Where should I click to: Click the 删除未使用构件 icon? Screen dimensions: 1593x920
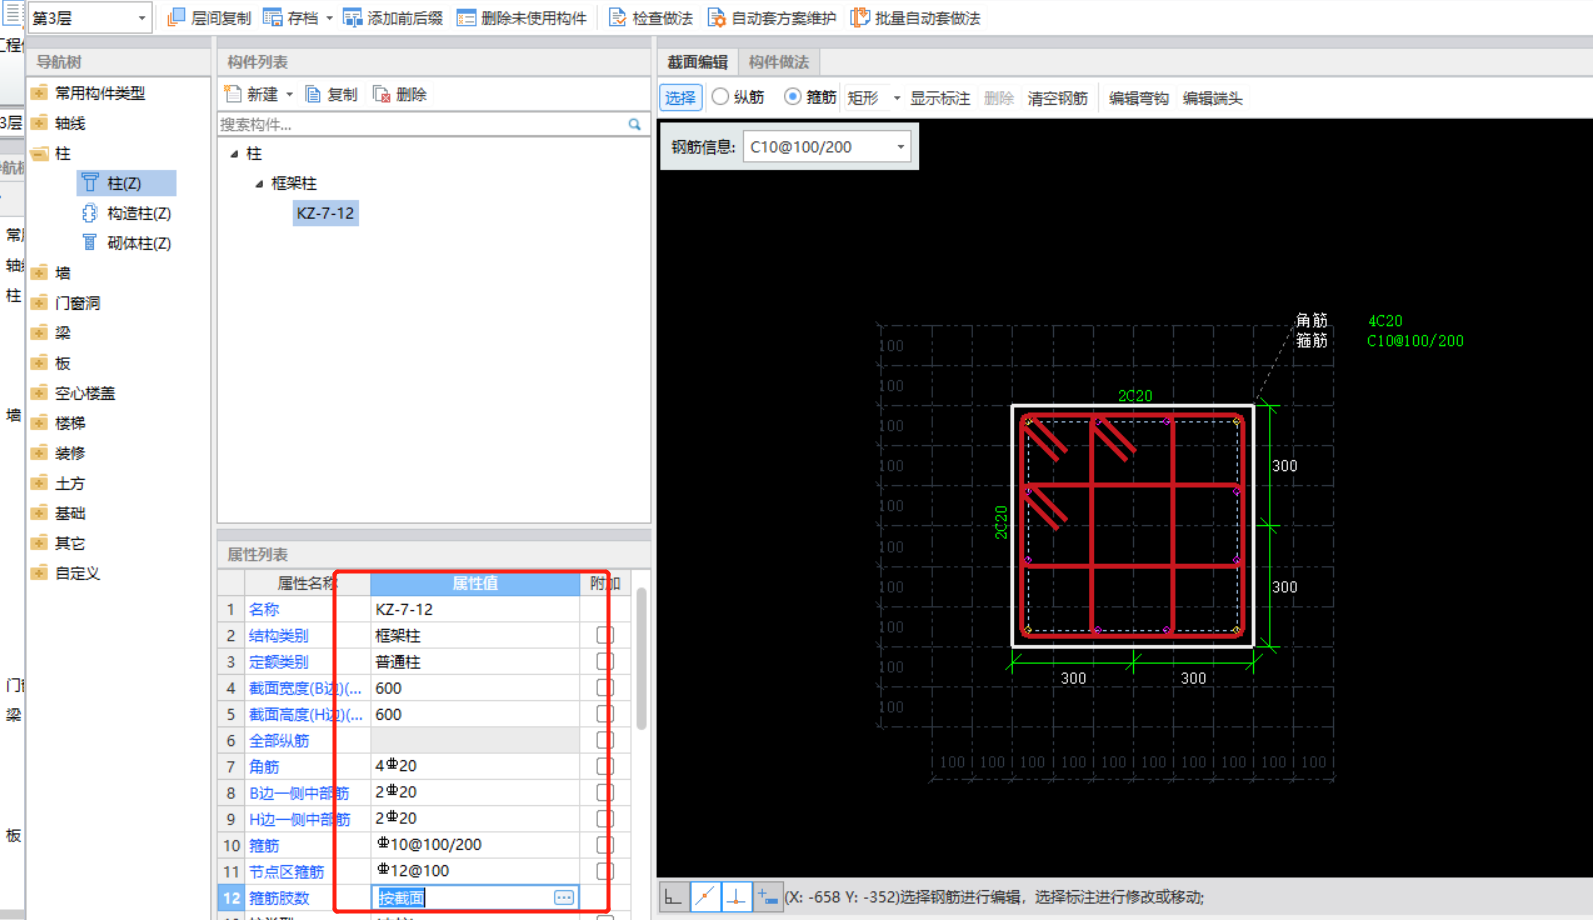coord(466,18)
